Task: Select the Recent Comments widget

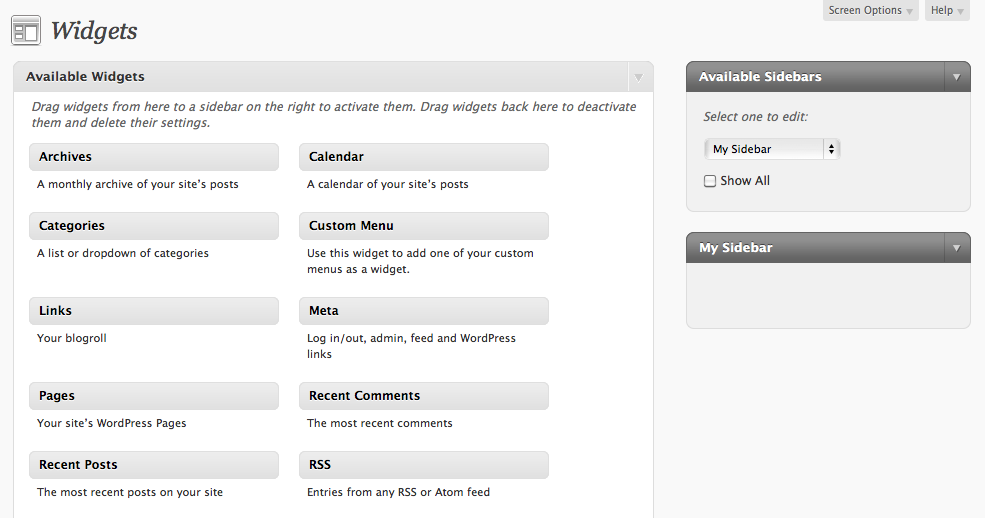Action: point(423,396)
